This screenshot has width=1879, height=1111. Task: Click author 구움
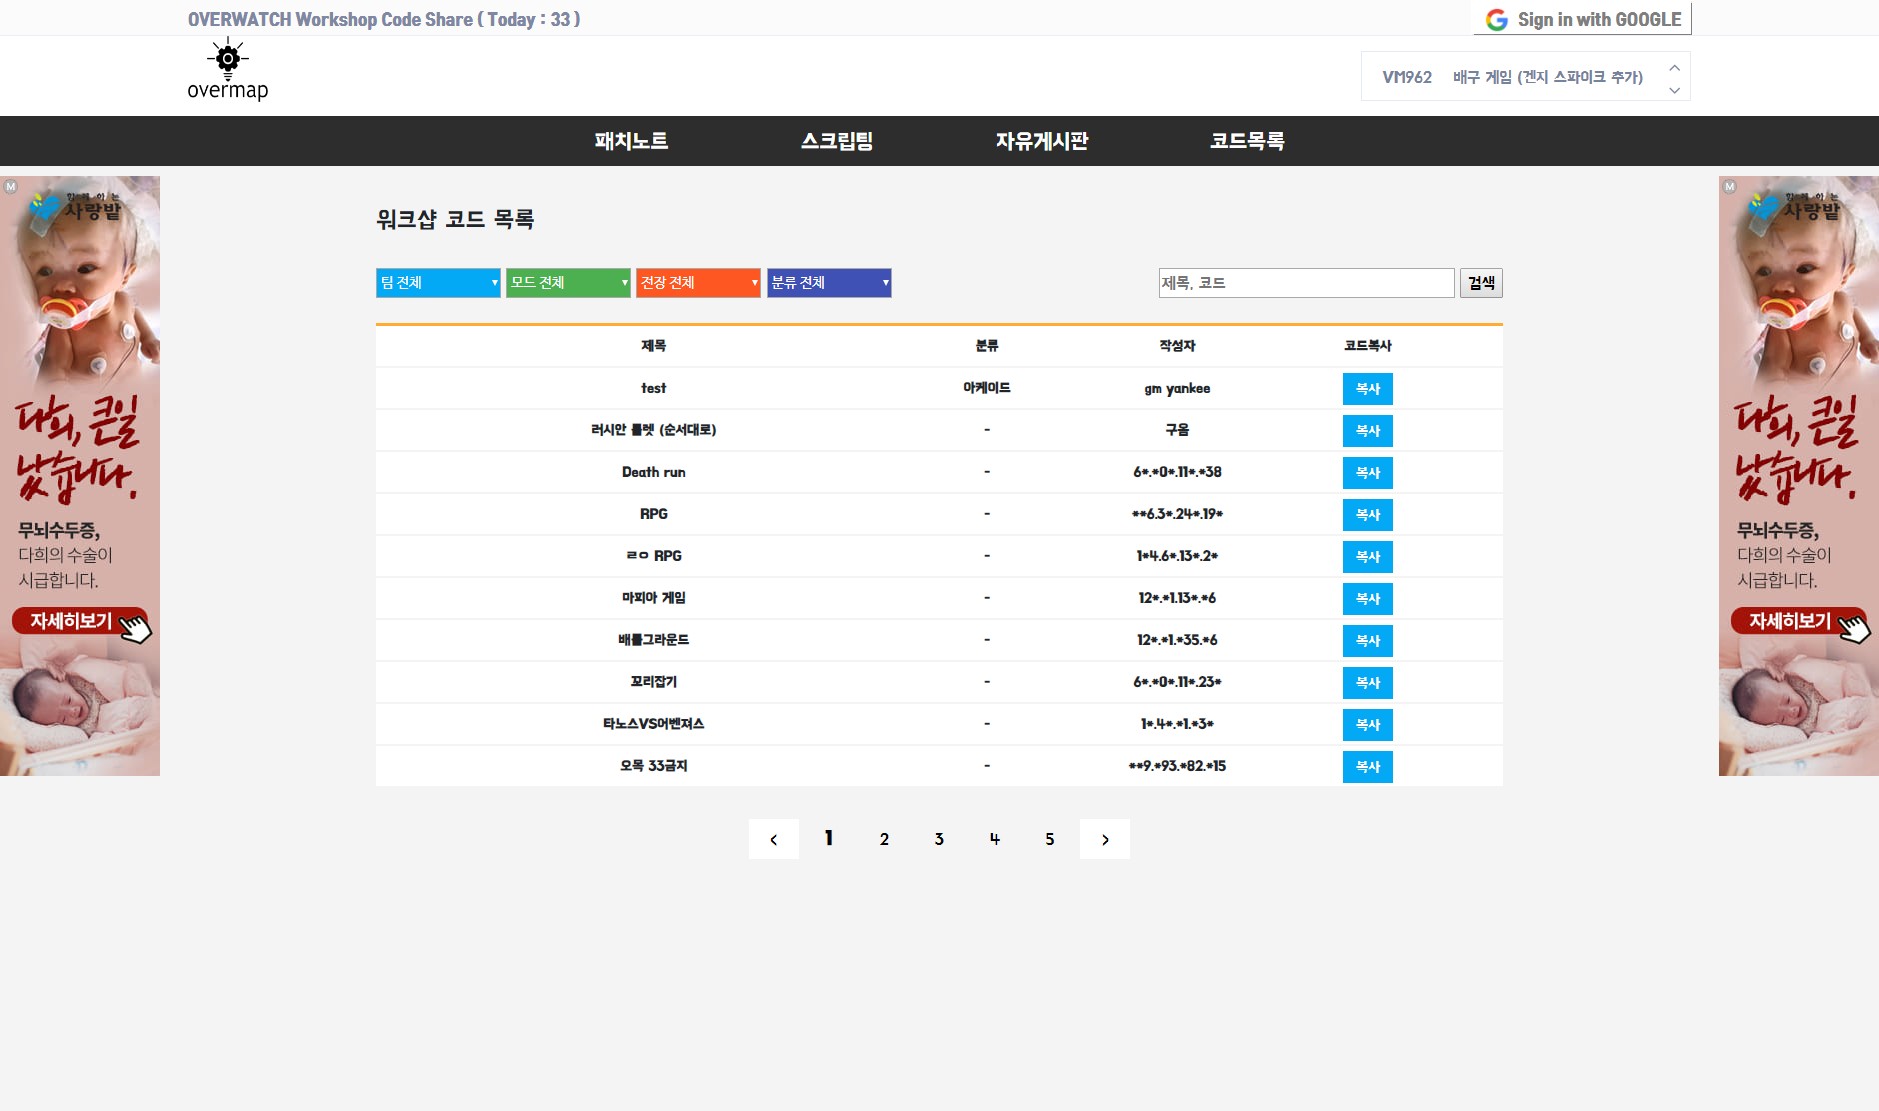click(1177, 430)
